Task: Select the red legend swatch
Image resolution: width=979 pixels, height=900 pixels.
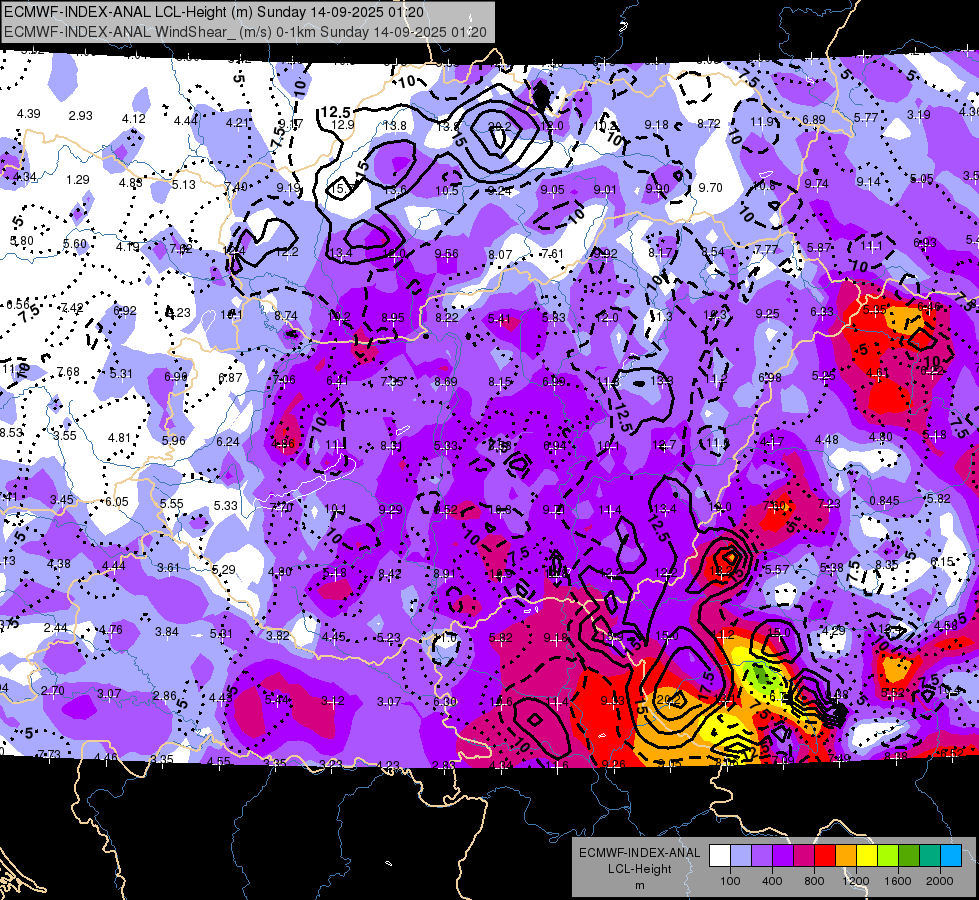Action: (825, 856)
